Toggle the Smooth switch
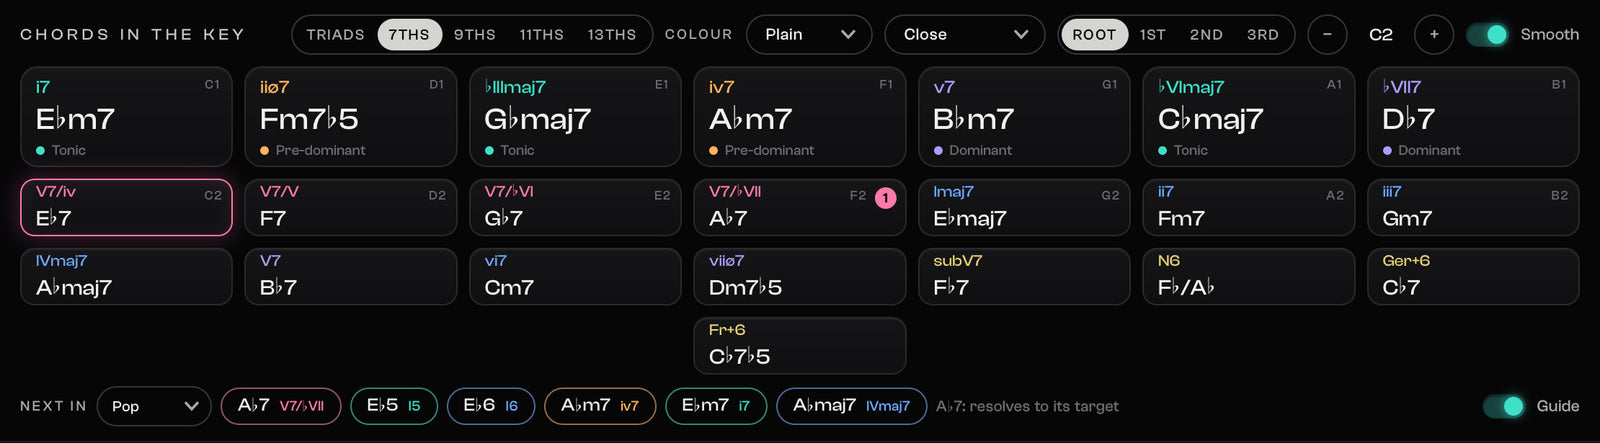The width and height of the screenshot is (1600, 443). (x=1487, y=34)
